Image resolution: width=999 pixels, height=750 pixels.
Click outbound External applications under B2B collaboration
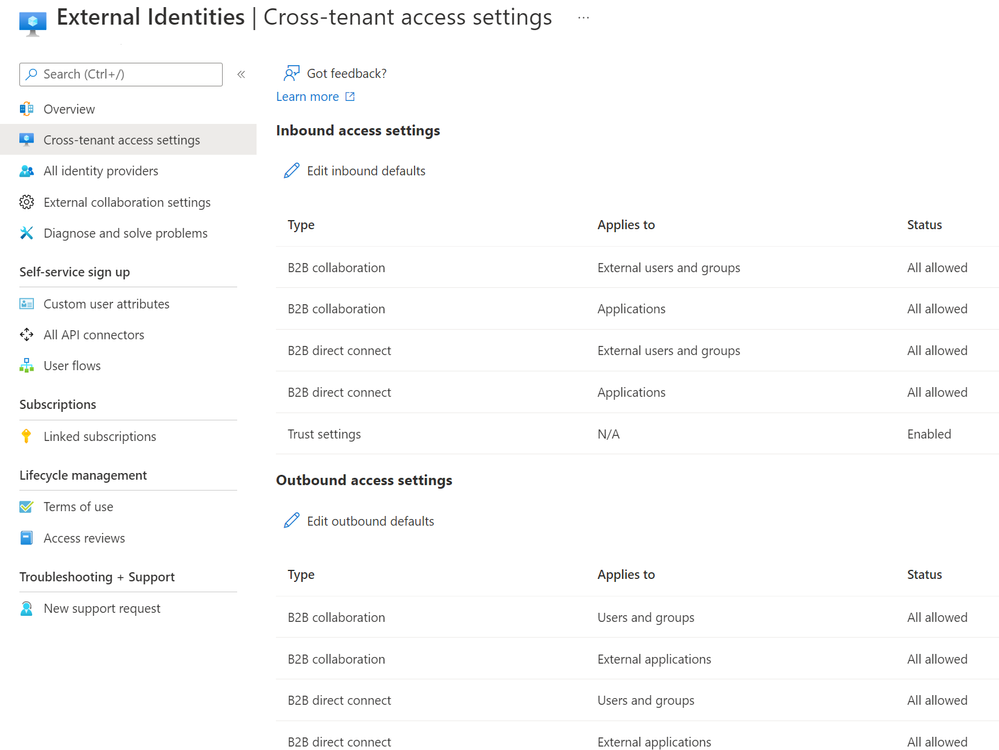click(x=654, y=660)
